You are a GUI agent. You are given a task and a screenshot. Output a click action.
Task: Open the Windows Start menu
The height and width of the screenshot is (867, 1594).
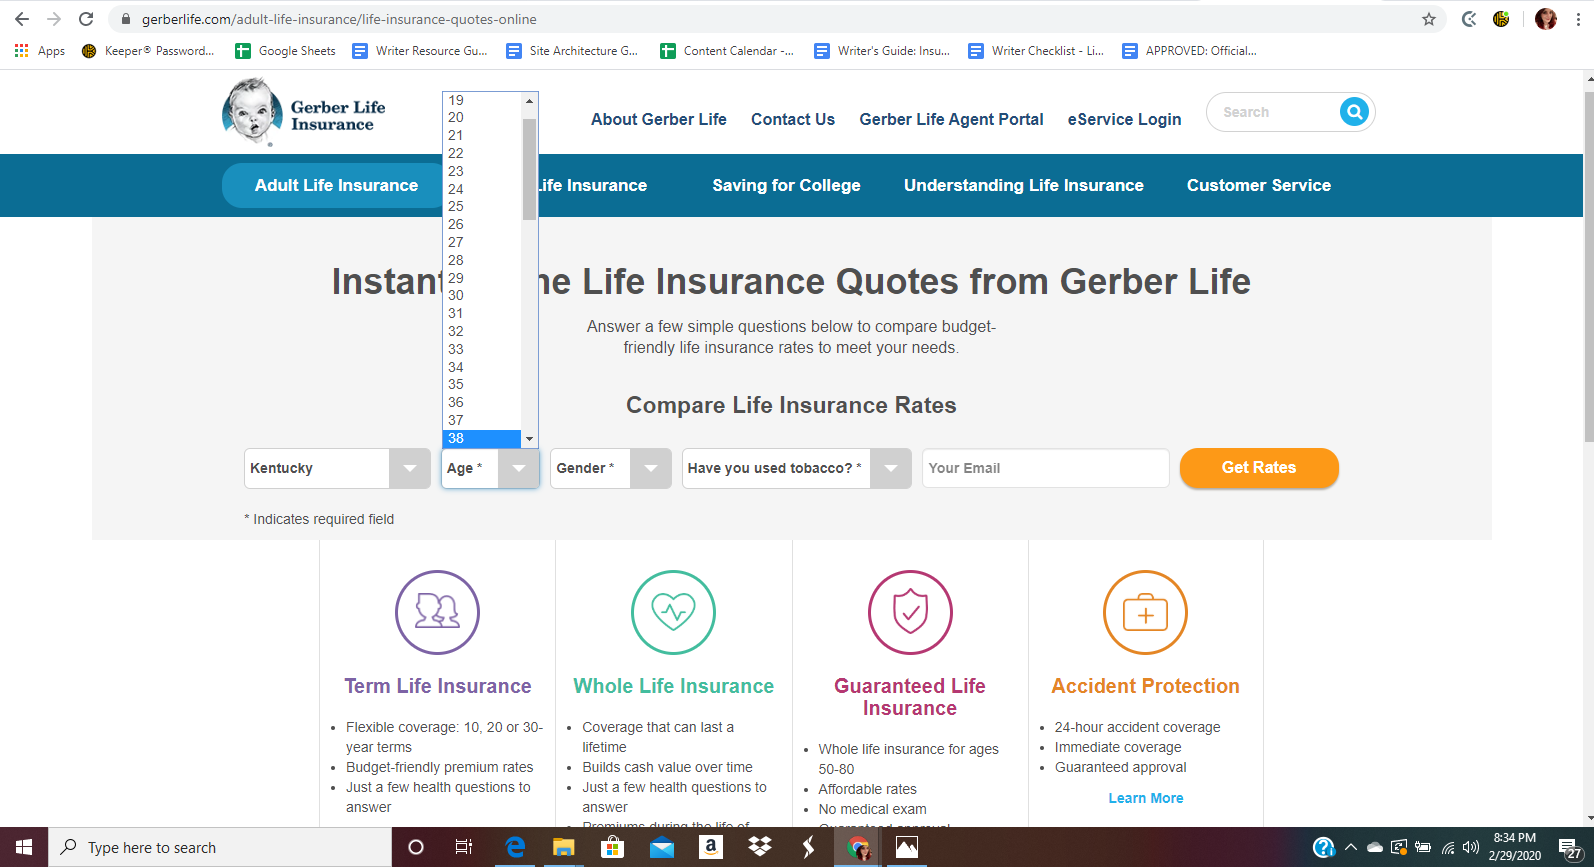point(24,847)
